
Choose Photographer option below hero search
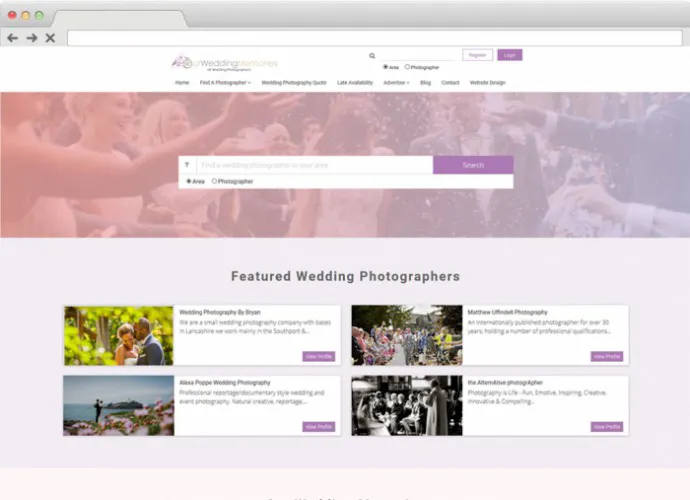tap(215, 181)
